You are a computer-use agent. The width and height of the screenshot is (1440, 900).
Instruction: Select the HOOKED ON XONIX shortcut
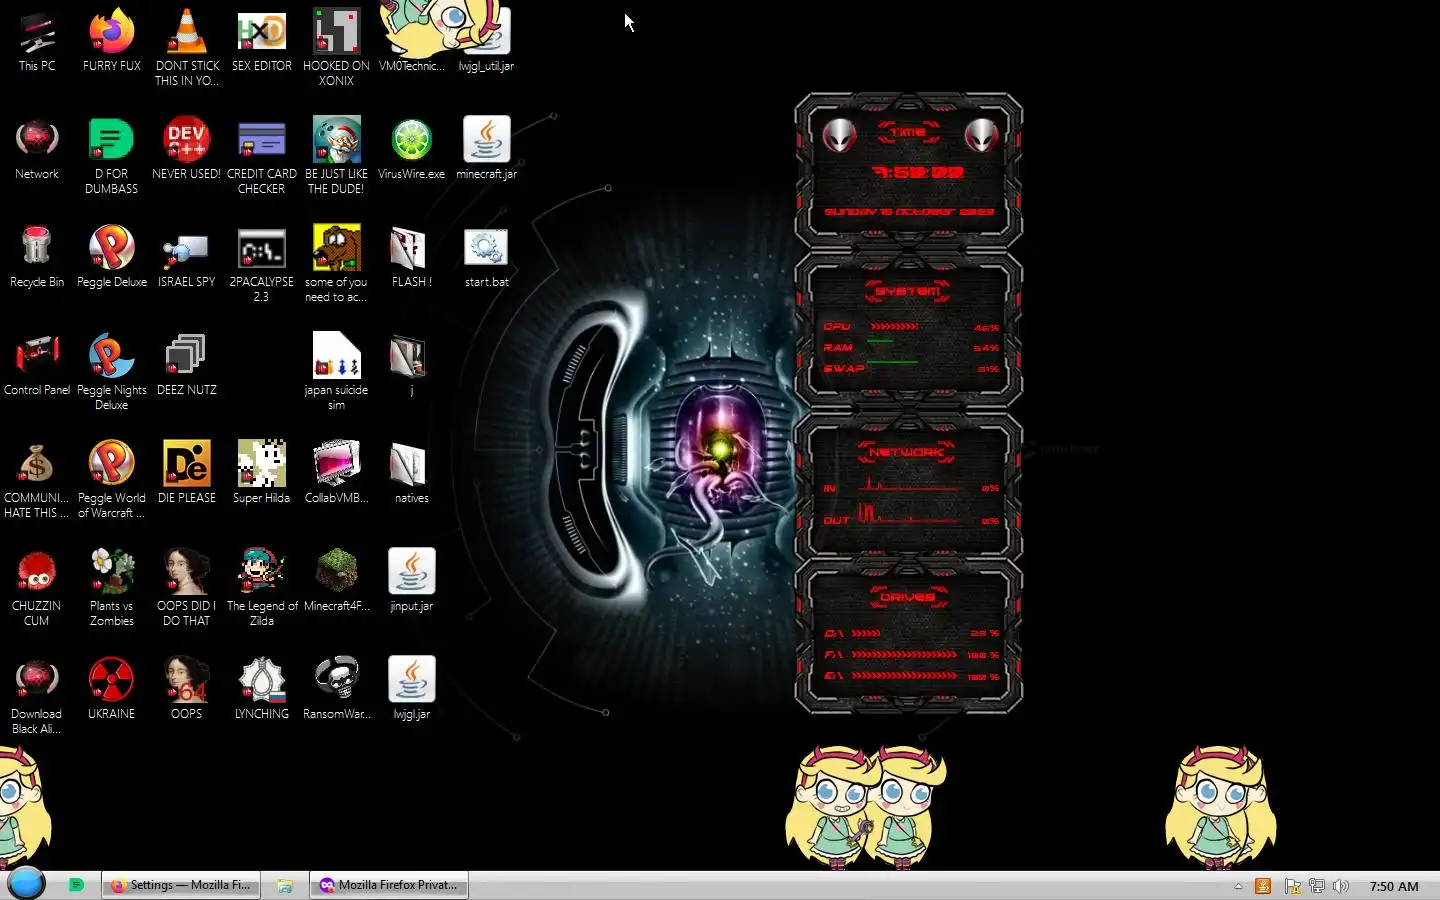[336, 47]
